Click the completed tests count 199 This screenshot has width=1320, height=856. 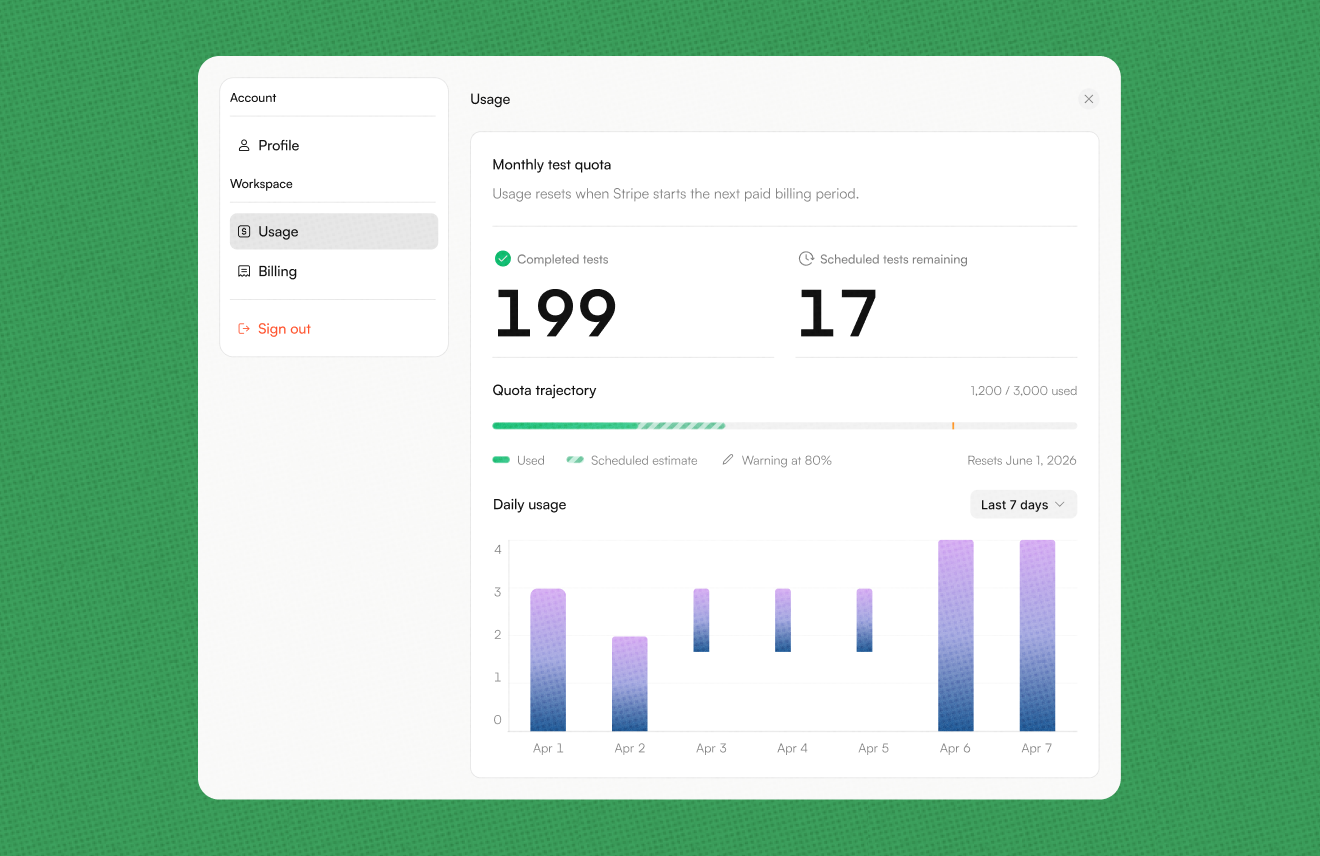(555, 313)
